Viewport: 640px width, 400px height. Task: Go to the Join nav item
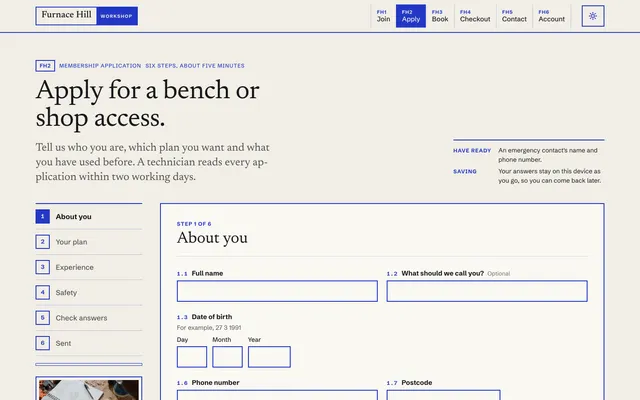383,16
